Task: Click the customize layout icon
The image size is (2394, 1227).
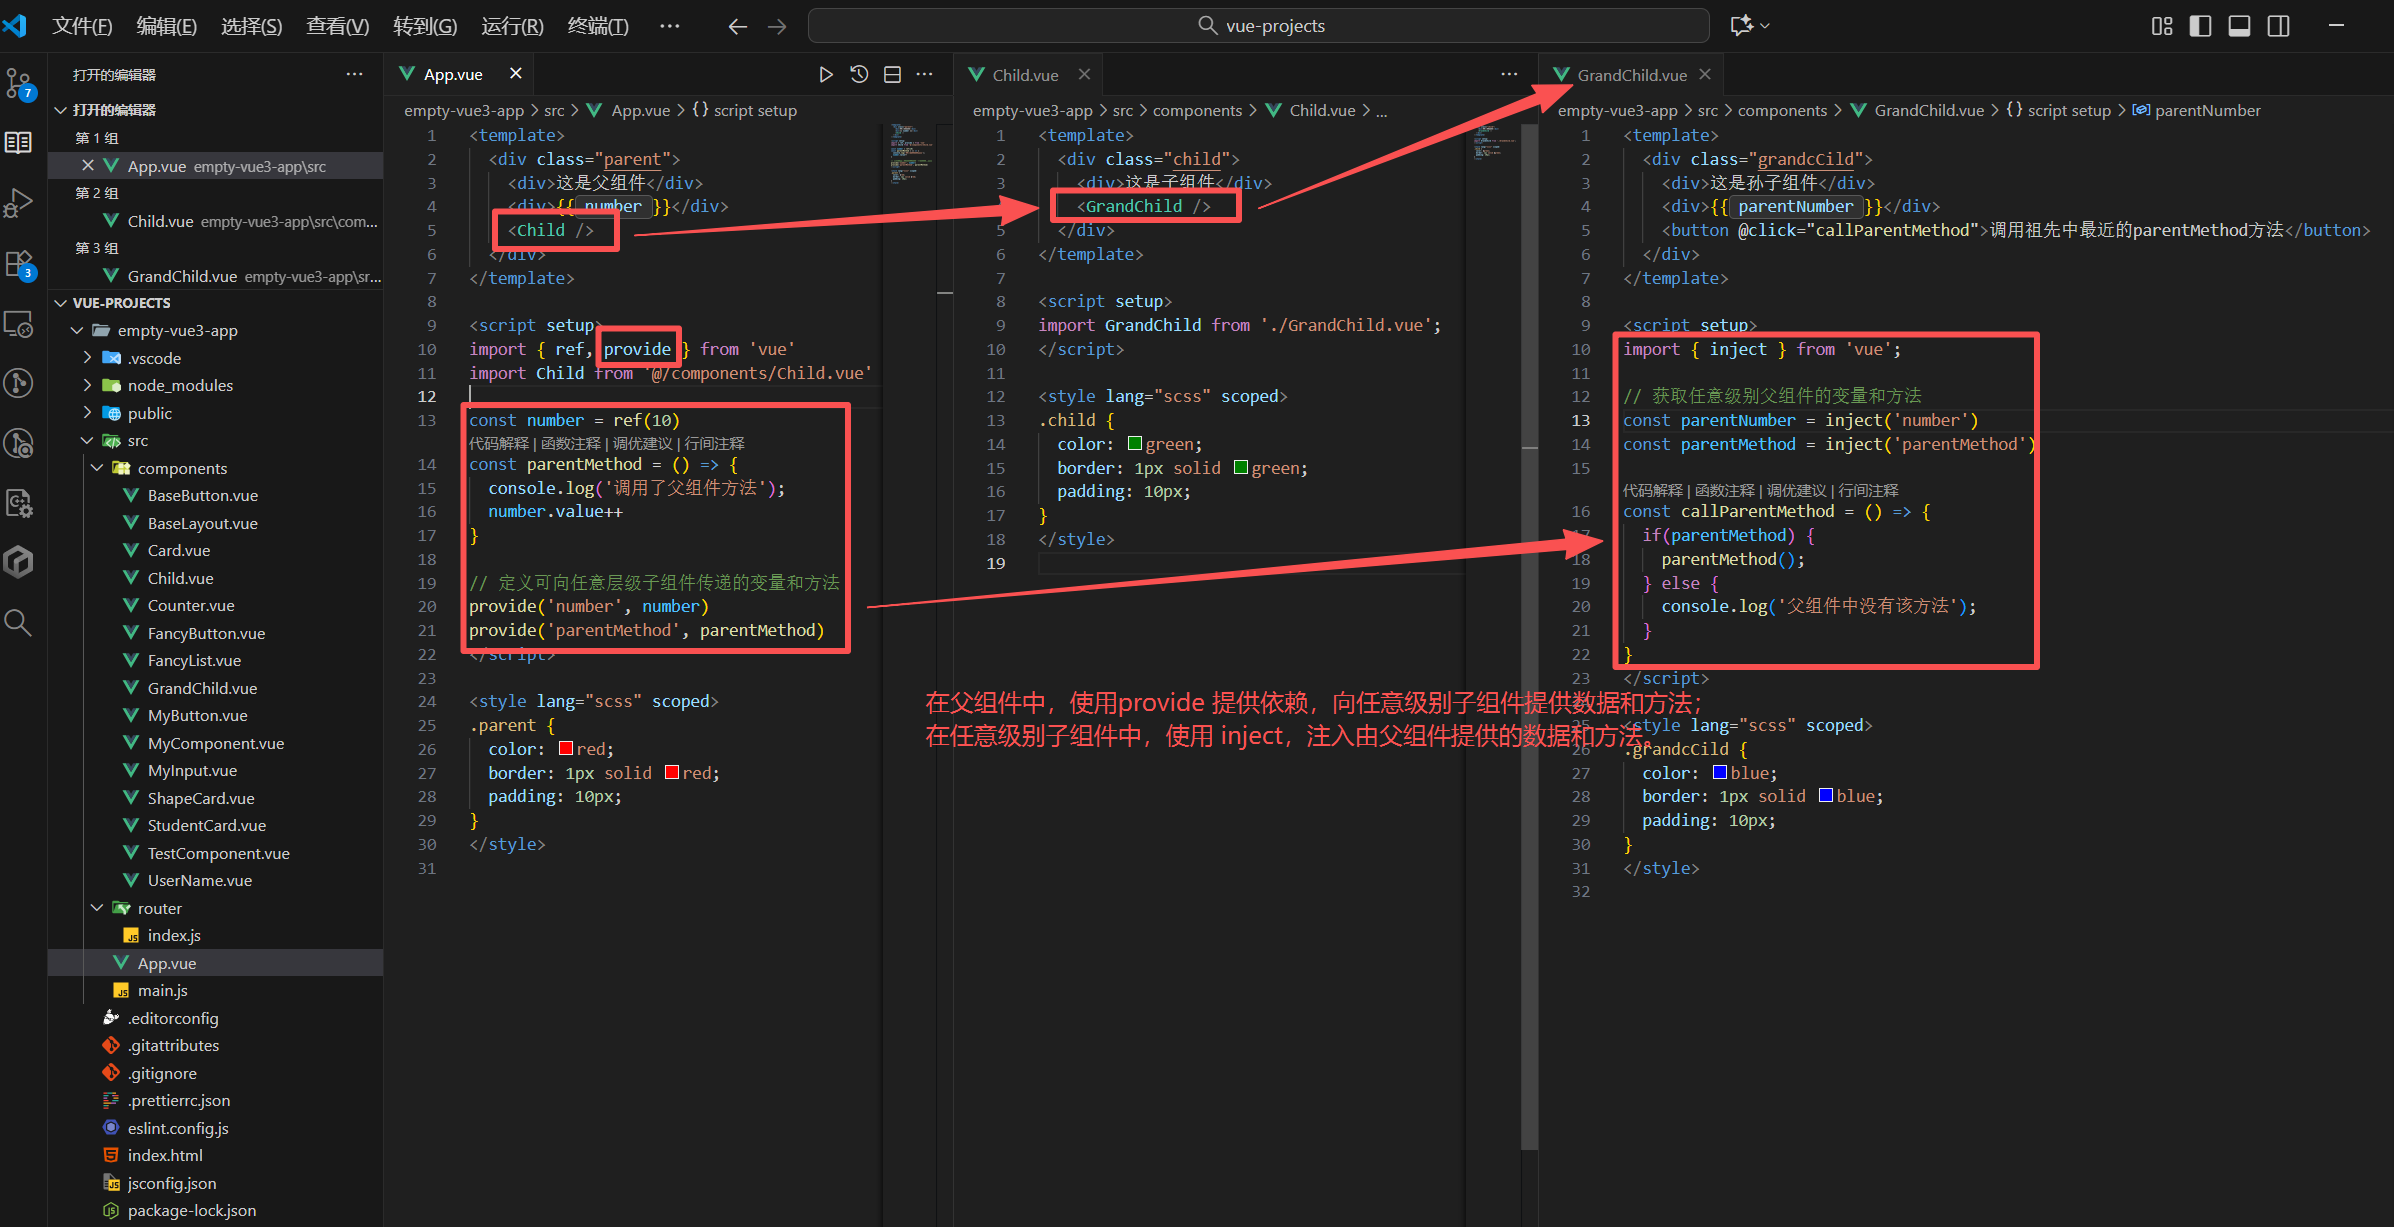Action: pos(2162,26)
